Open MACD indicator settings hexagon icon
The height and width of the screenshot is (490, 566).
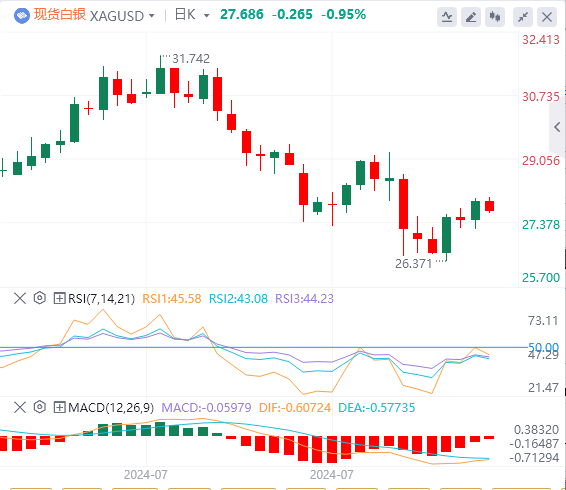click(x=40, y=407)
